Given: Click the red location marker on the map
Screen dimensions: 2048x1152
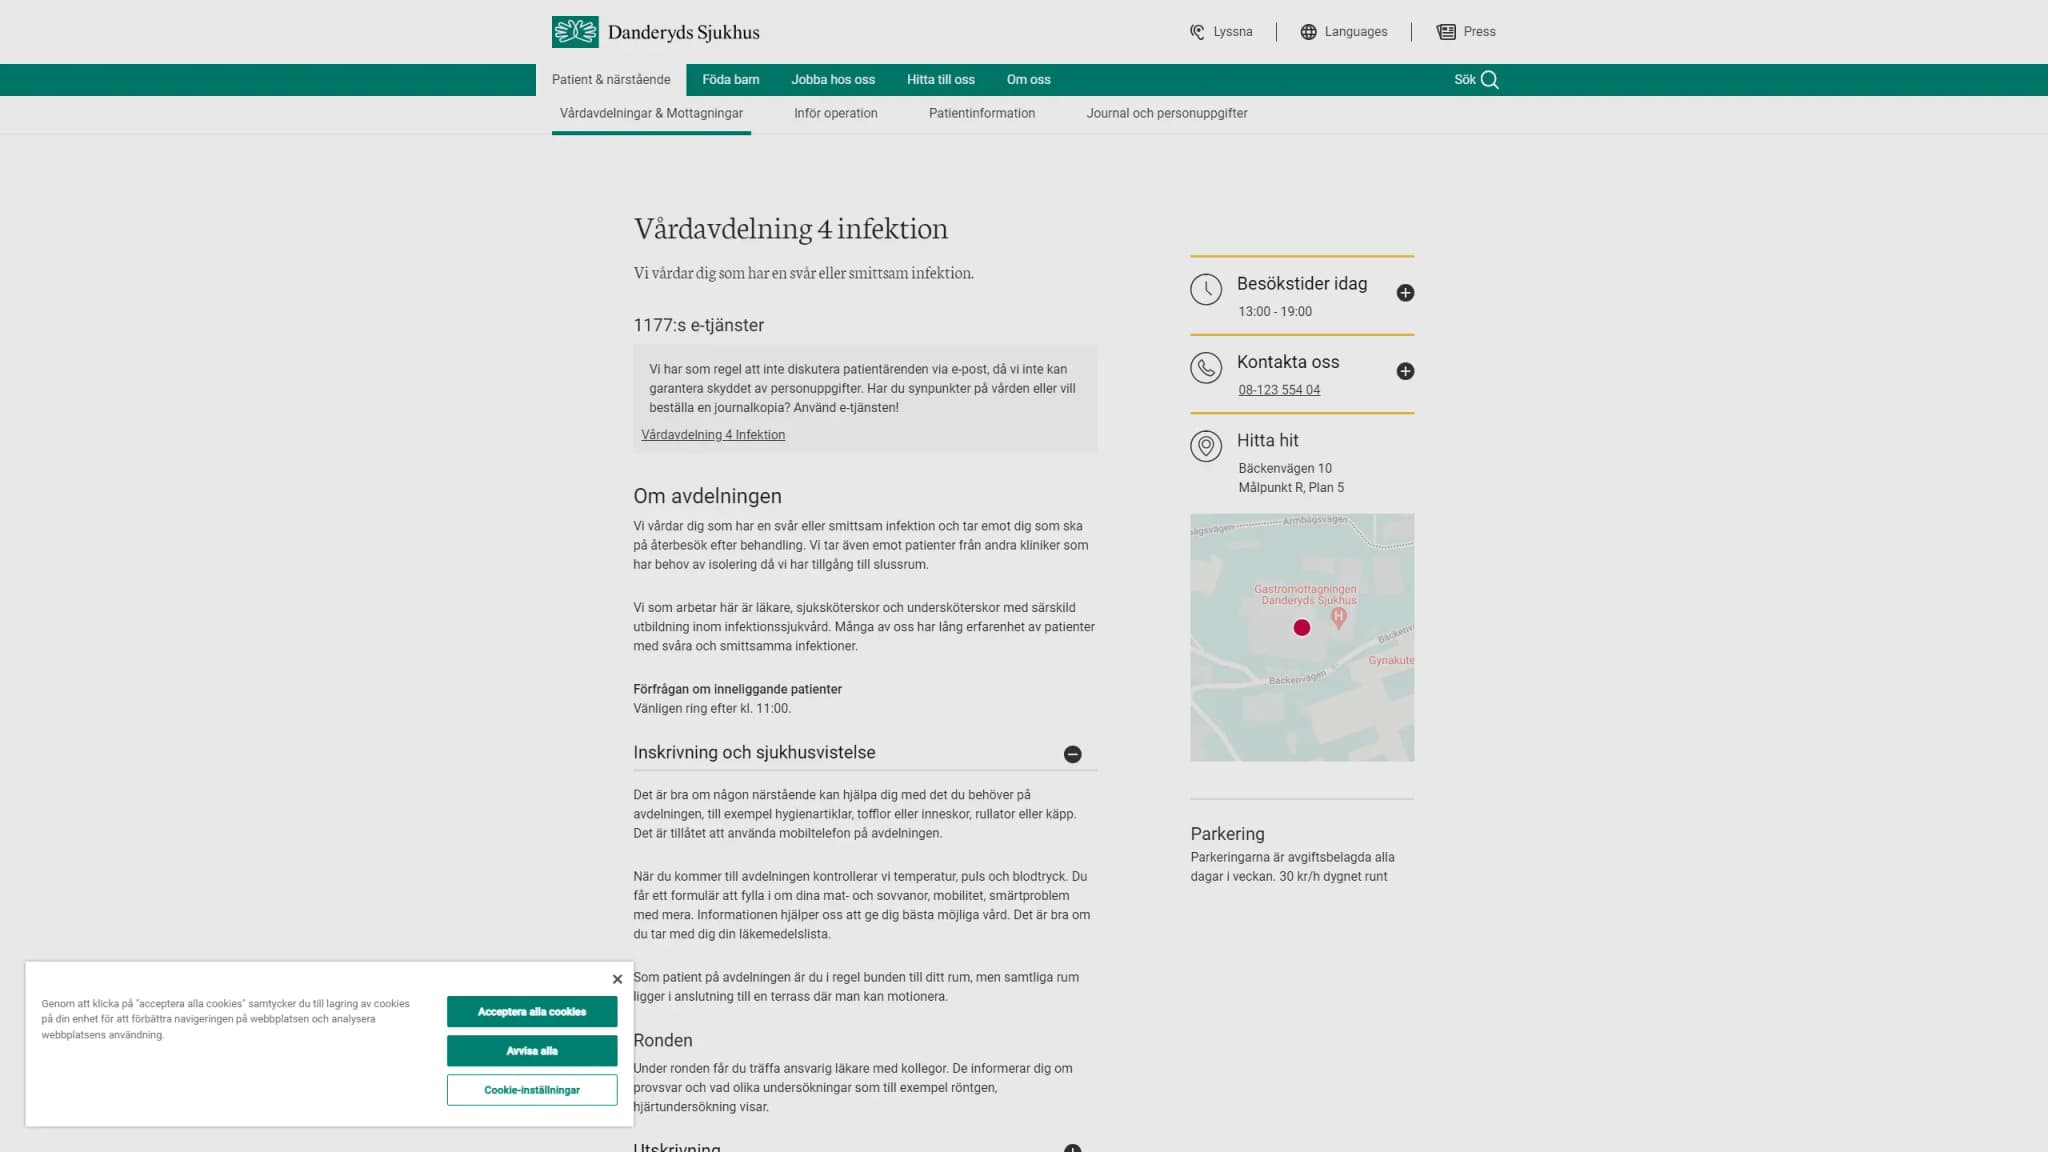Looking at the screenshot, I should pyautogui.click(x=1301, y=628).
